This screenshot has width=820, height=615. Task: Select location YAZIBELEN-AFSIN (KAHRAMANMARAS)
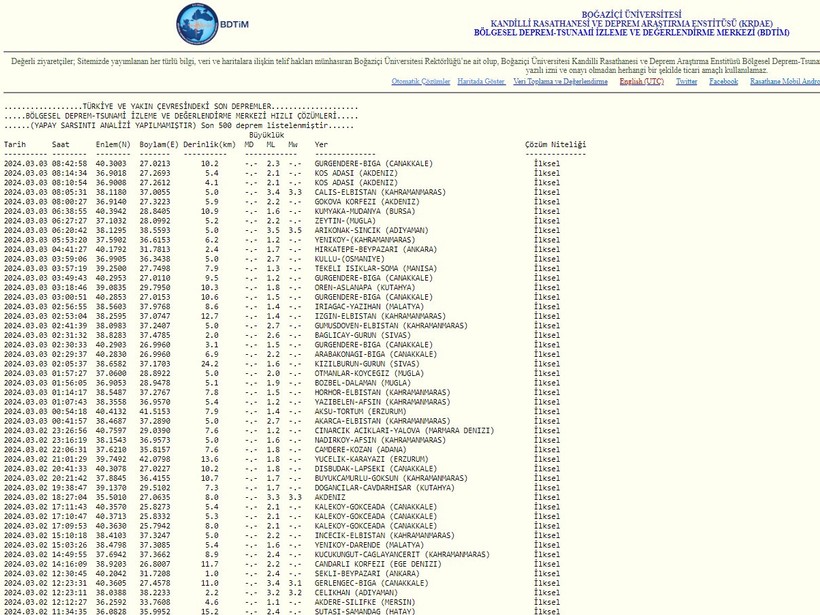(x=382, y=402)
